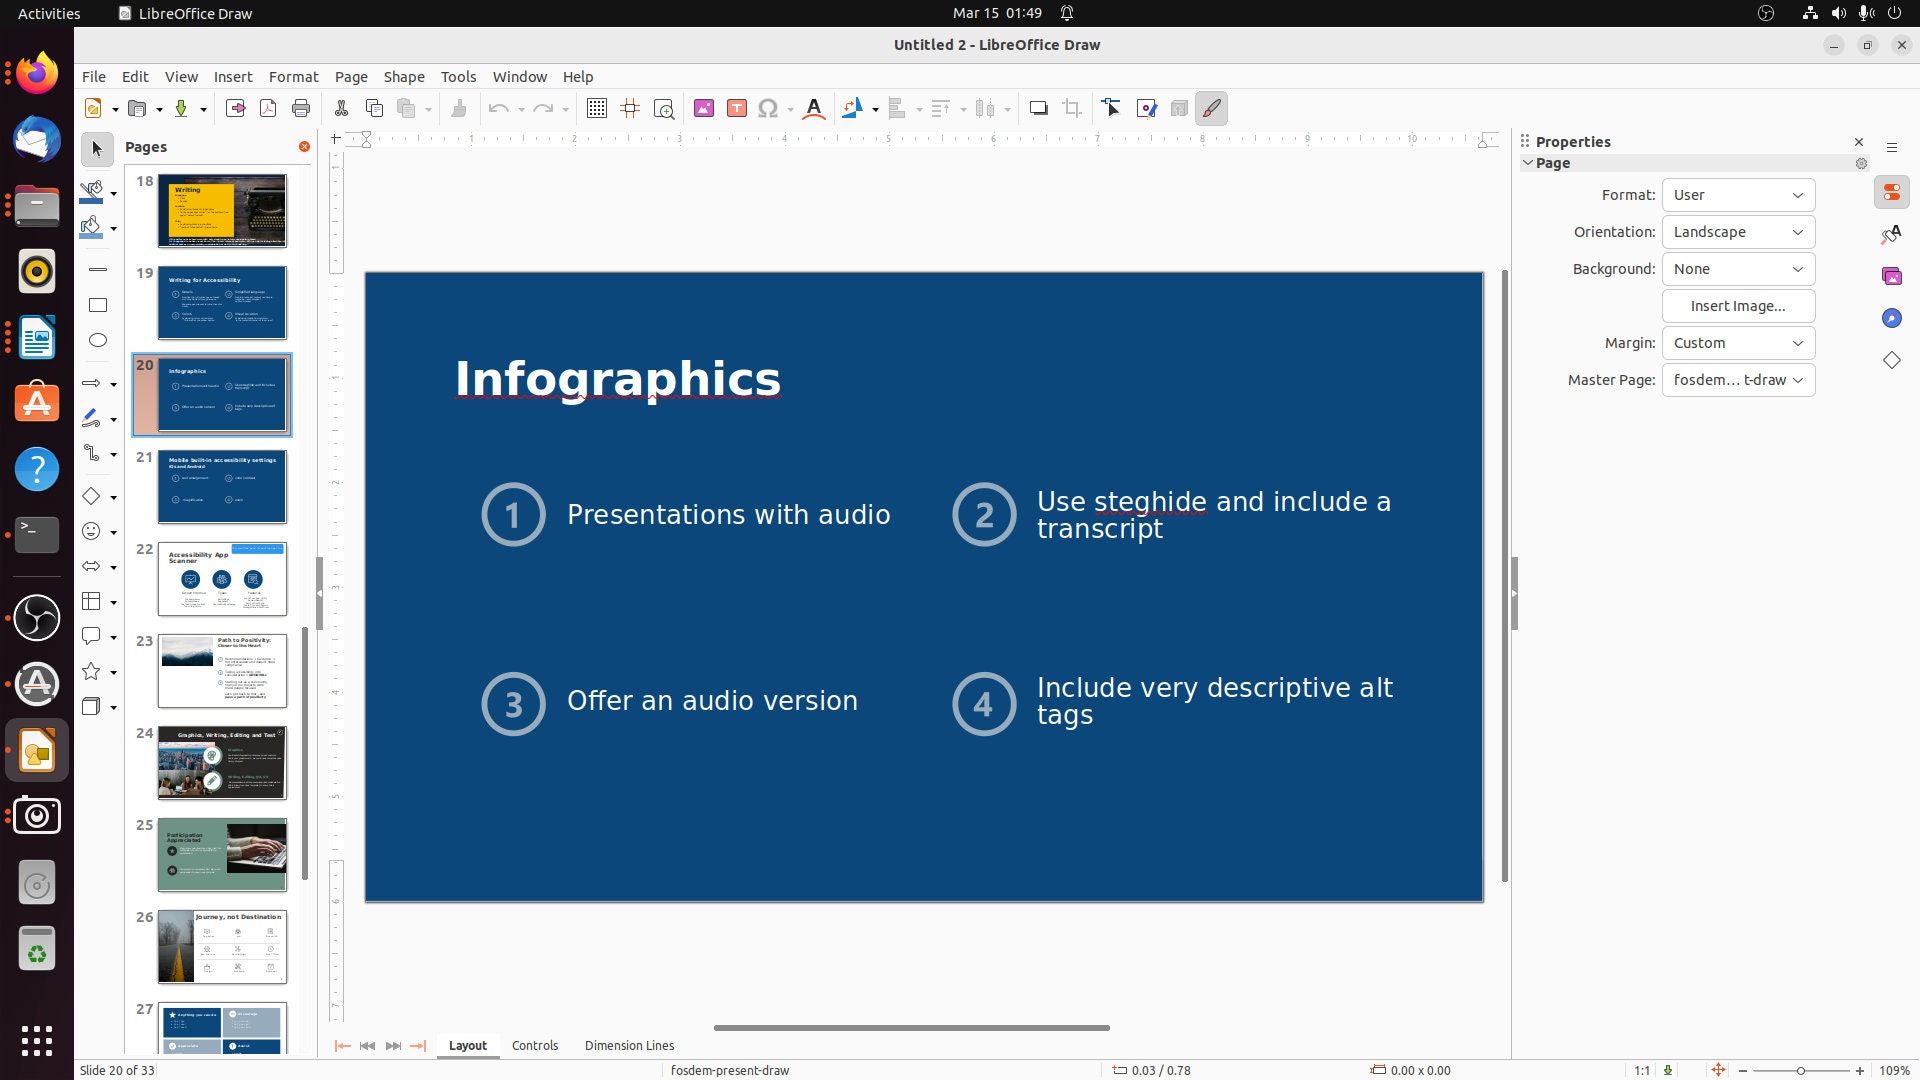
Task: Open the Navigator sidebar panel
Action: [1892, 318]
